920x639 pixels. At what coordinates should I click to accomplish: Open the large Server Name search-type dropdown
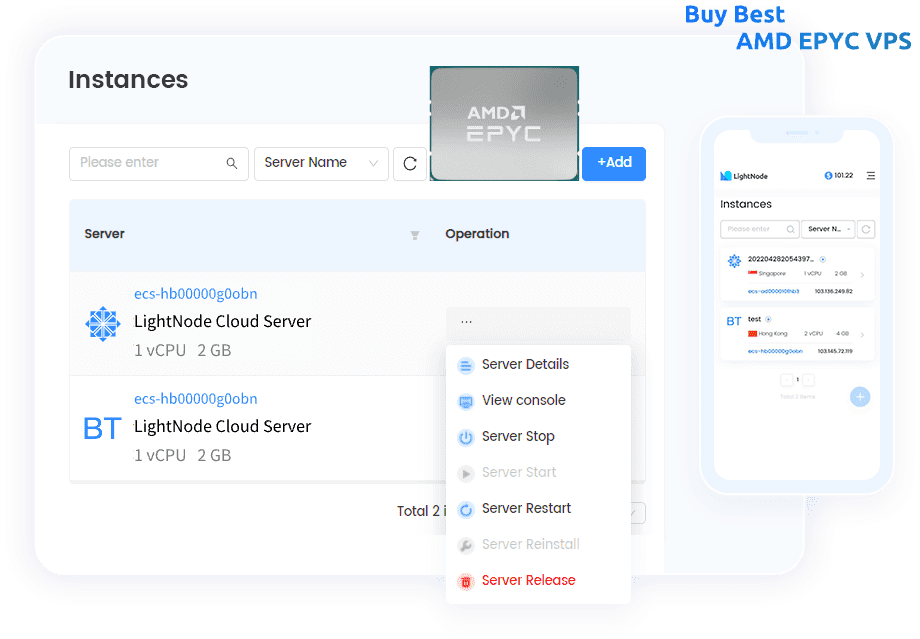click(321, 164)
